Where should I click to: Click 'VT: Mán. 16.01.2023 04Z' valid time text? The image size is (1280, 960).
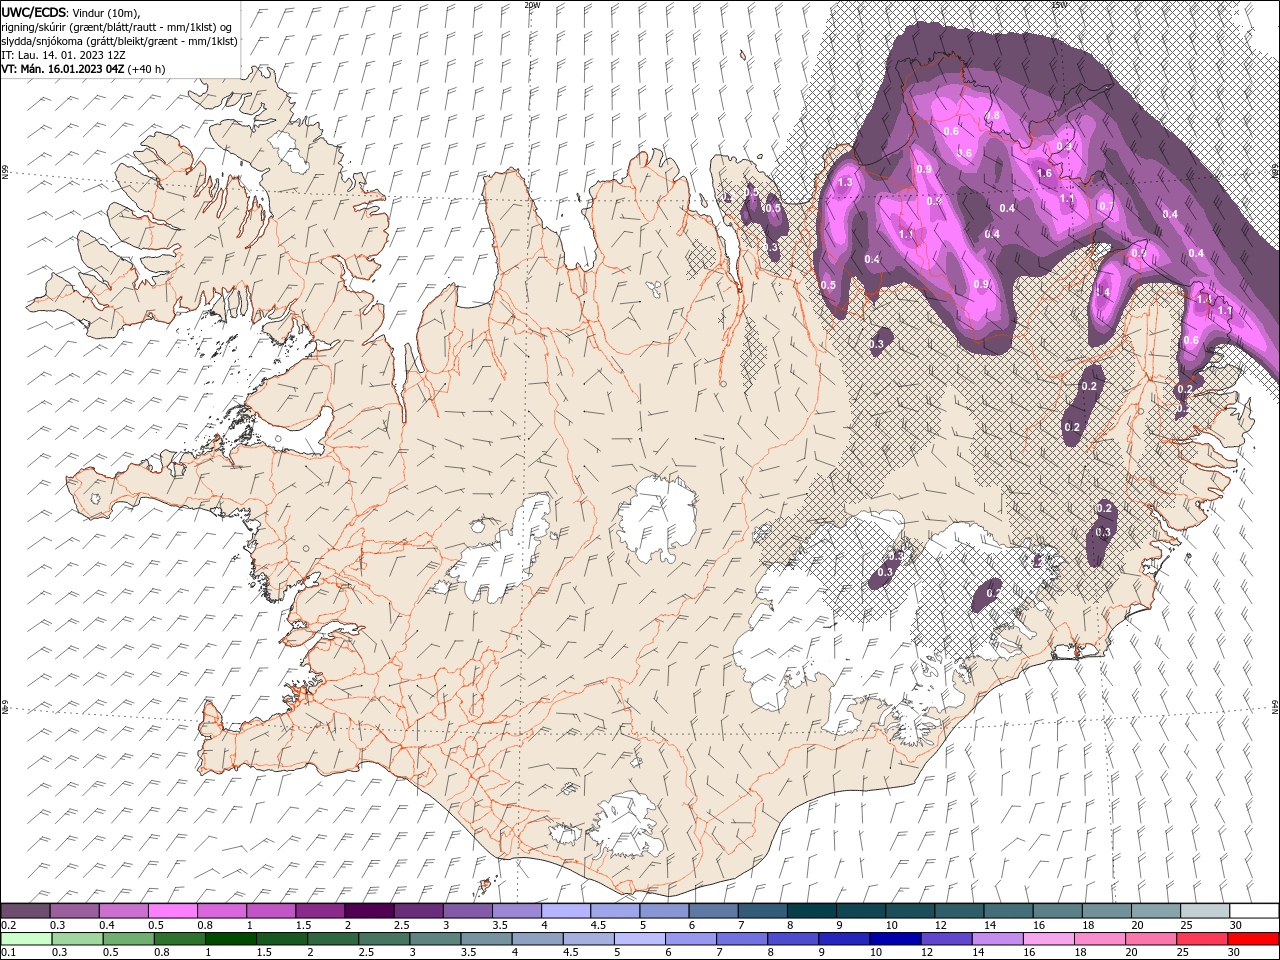[61, 69]
